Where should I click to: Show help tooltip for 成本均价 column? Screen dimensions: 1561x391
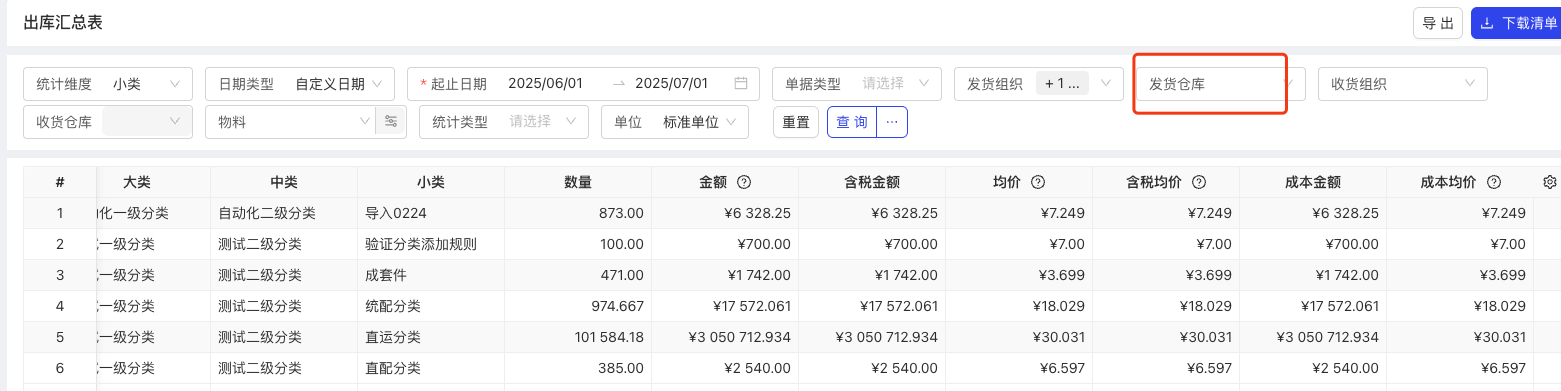tap(1493, 182)
